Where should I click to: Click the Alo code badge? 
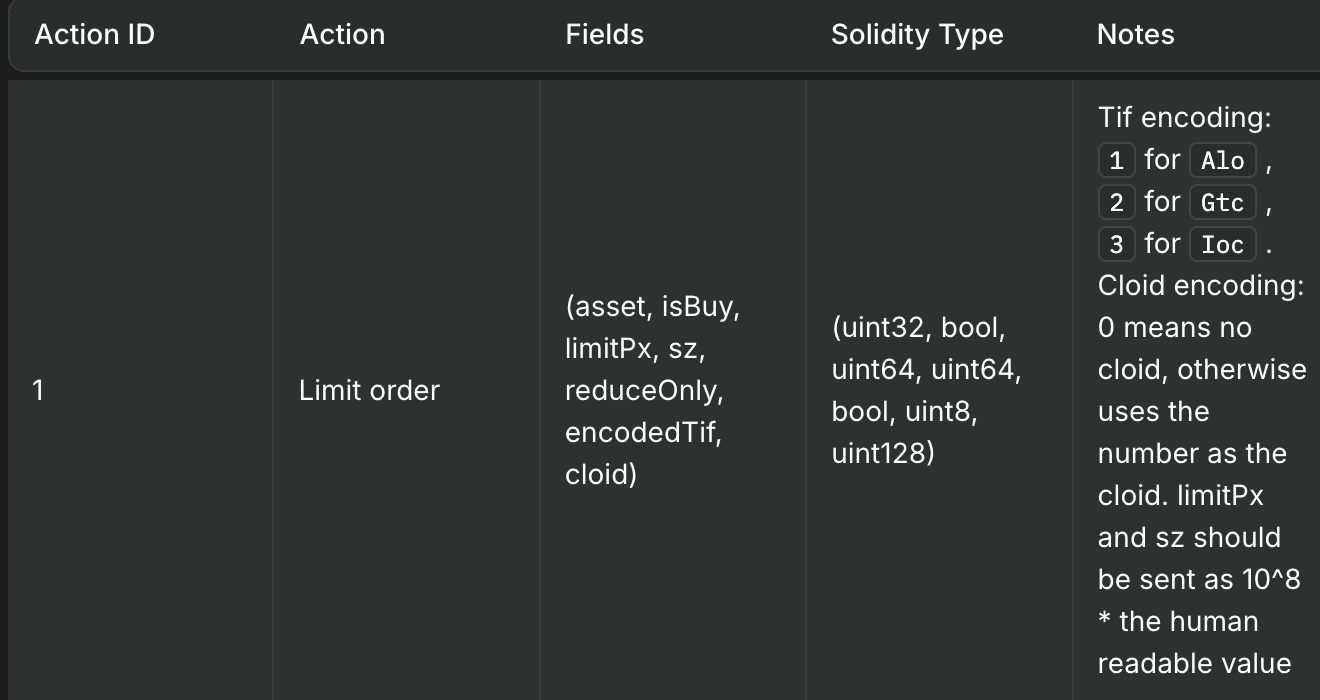[x=1222, y=160]
